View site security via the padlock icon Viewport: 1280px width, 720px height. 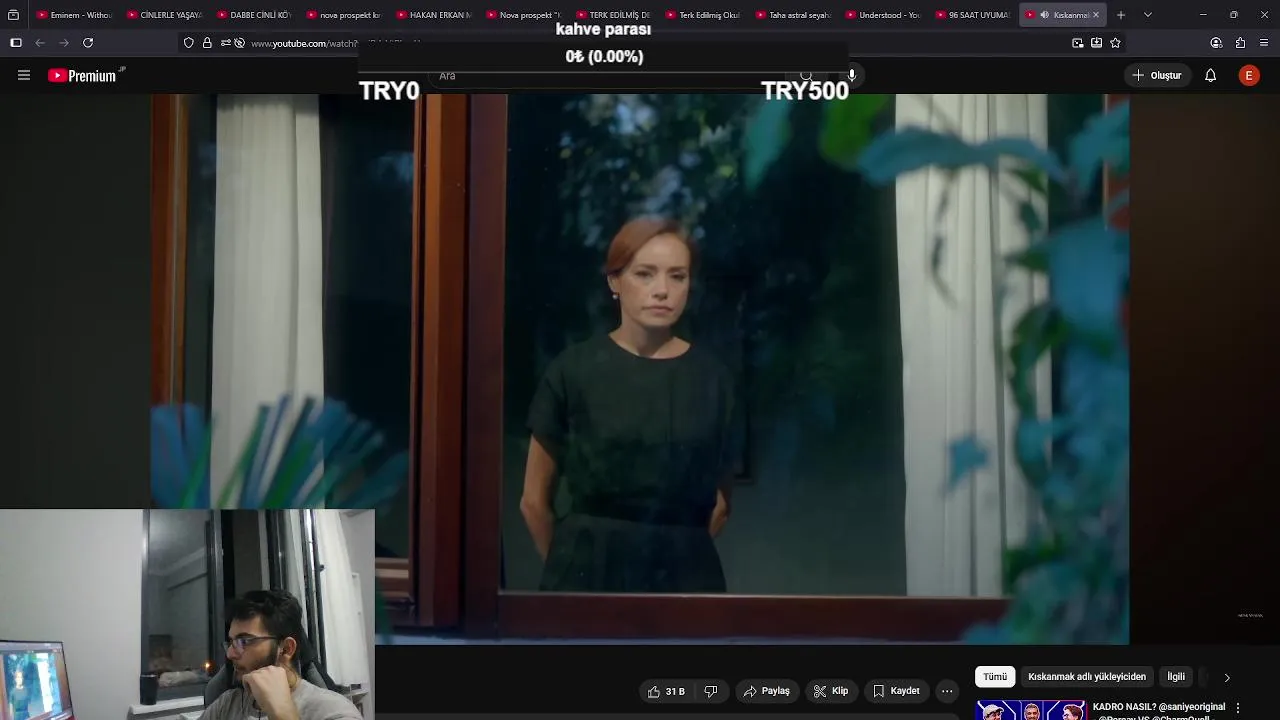[207, 43]
